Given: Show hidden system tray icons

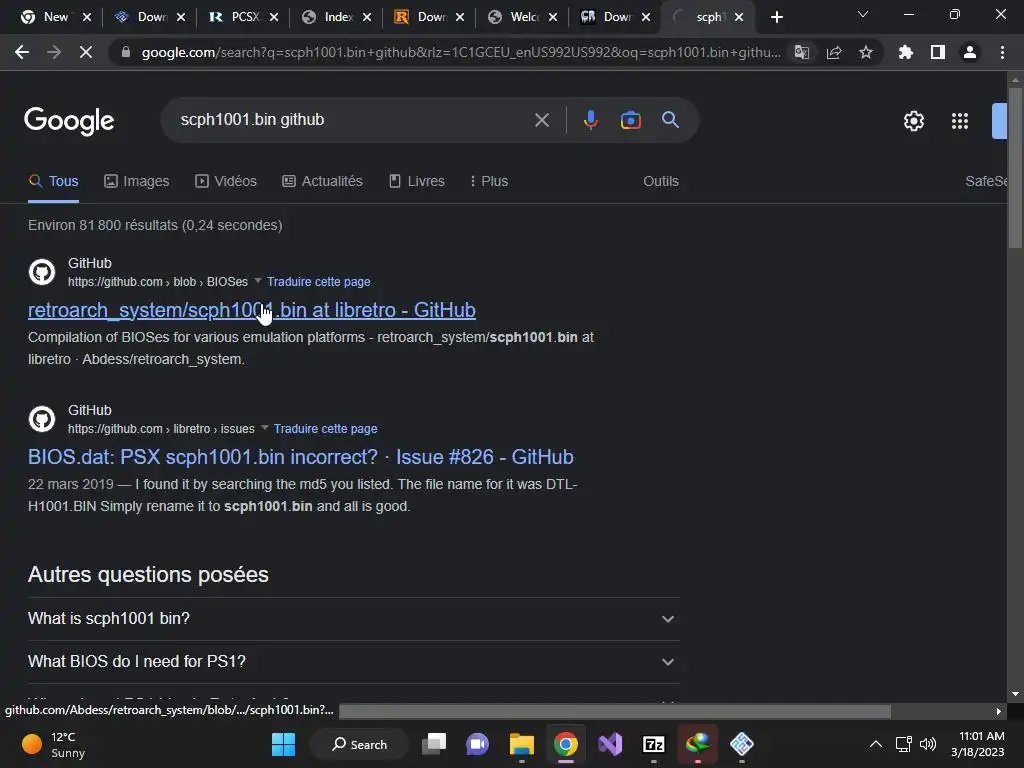Looking at the screenshot, I should pos(876,744).
